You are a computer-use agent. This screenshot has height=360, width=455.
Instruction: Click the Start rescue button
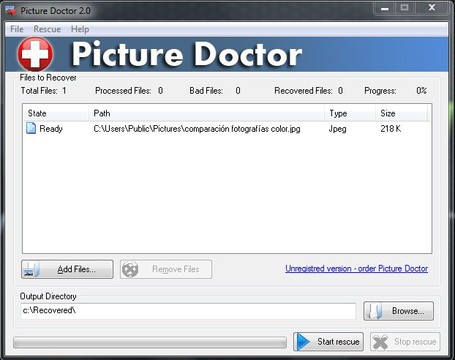328,342
